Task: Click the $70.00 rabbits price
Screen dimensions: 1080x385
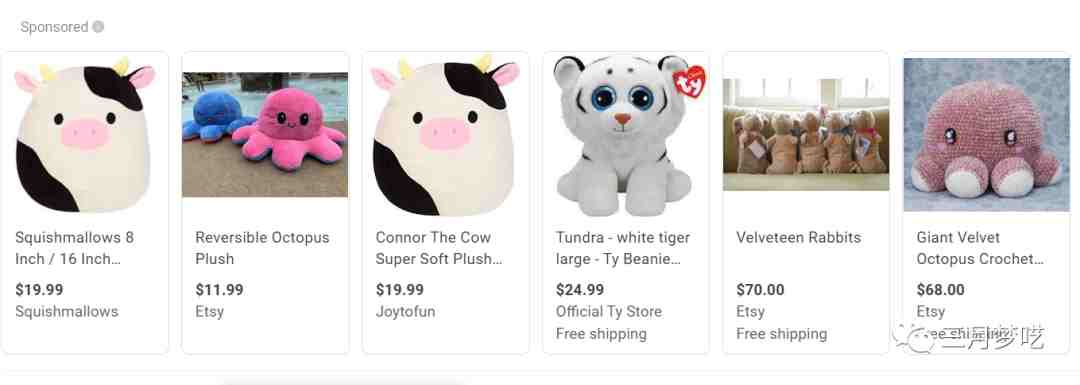Action: point(760,290)
